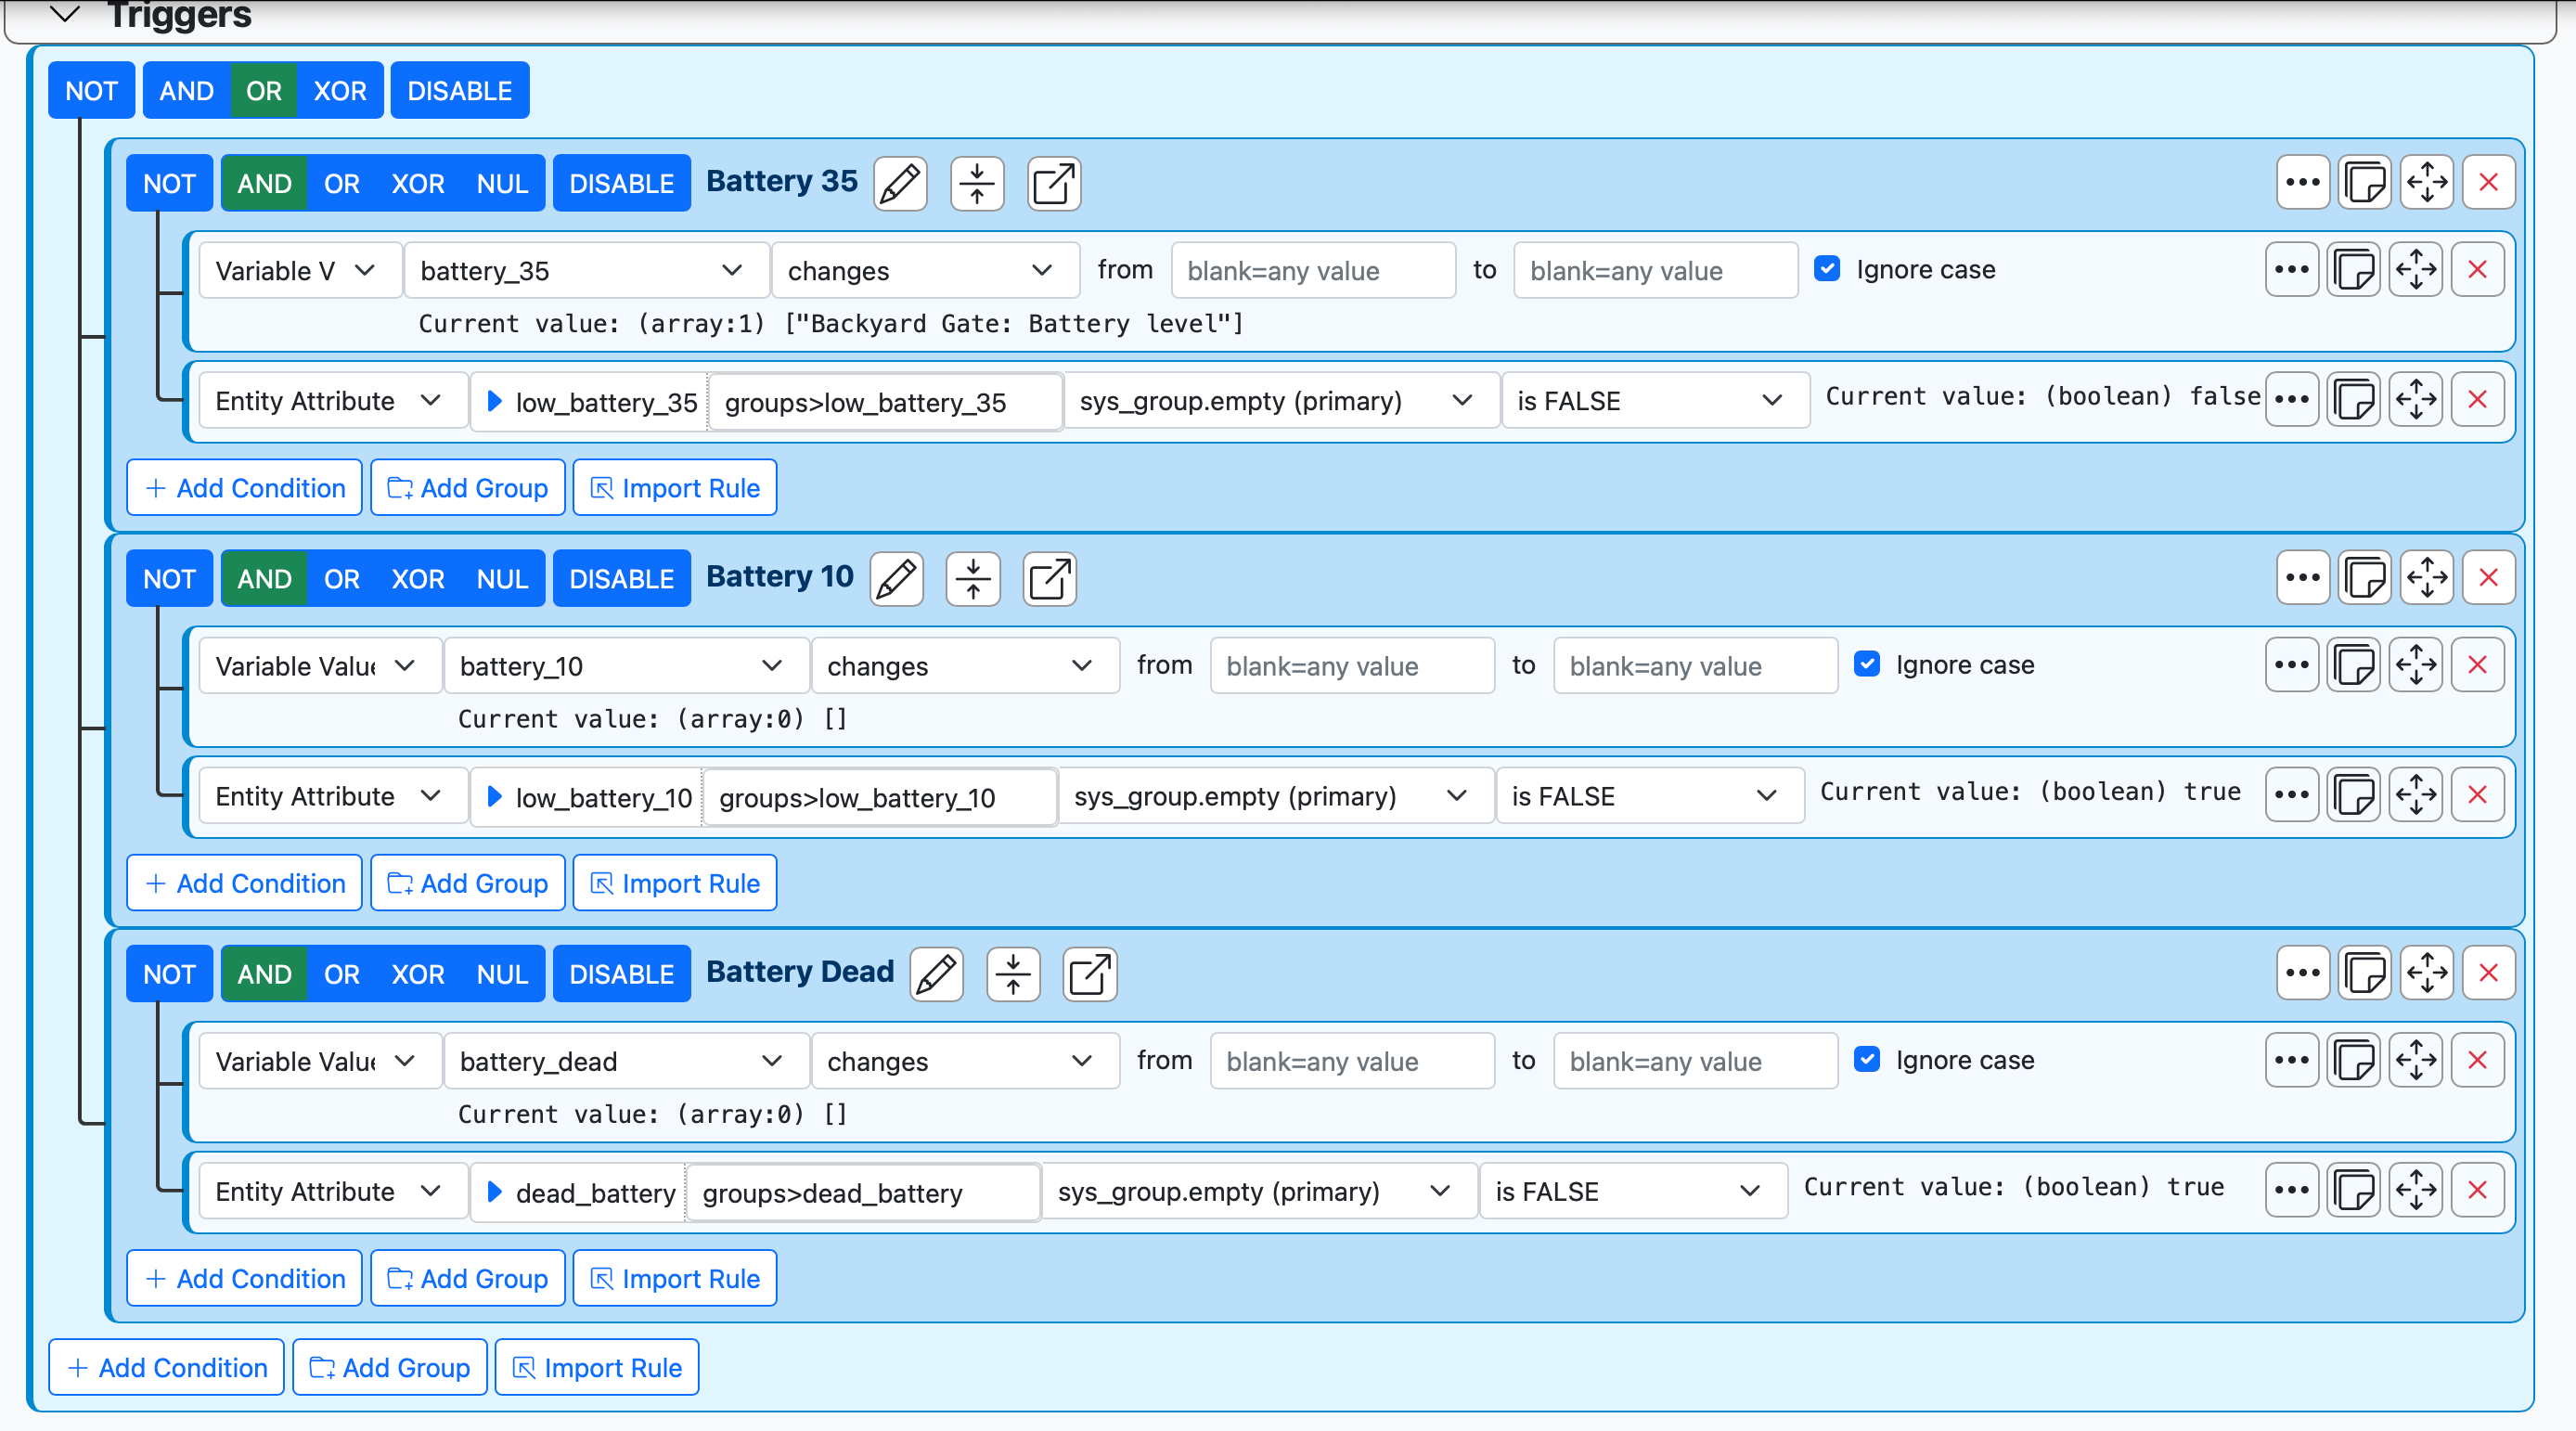Set Battery 10 group operator to NUL
This screenshot has width=2576, height=1431.
(x=502, y=579)
